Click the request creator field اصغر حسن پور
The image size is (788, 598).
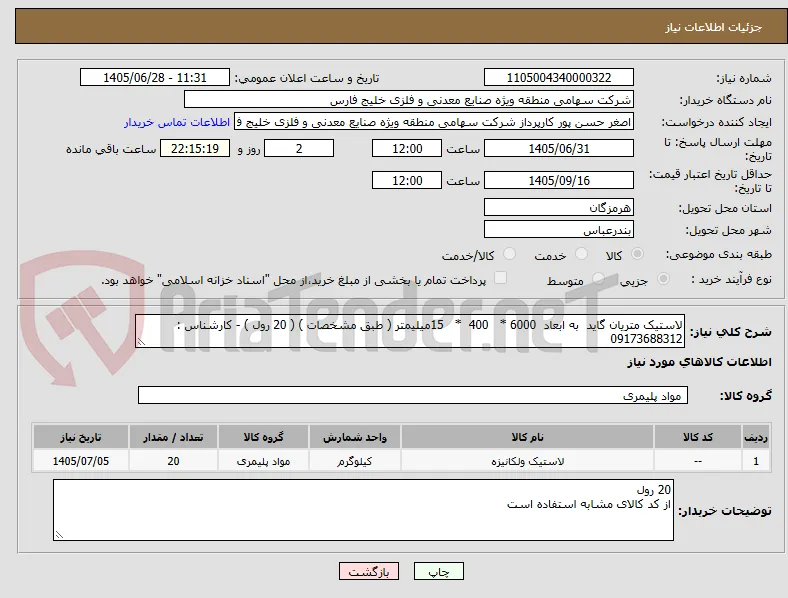point(434,122)
